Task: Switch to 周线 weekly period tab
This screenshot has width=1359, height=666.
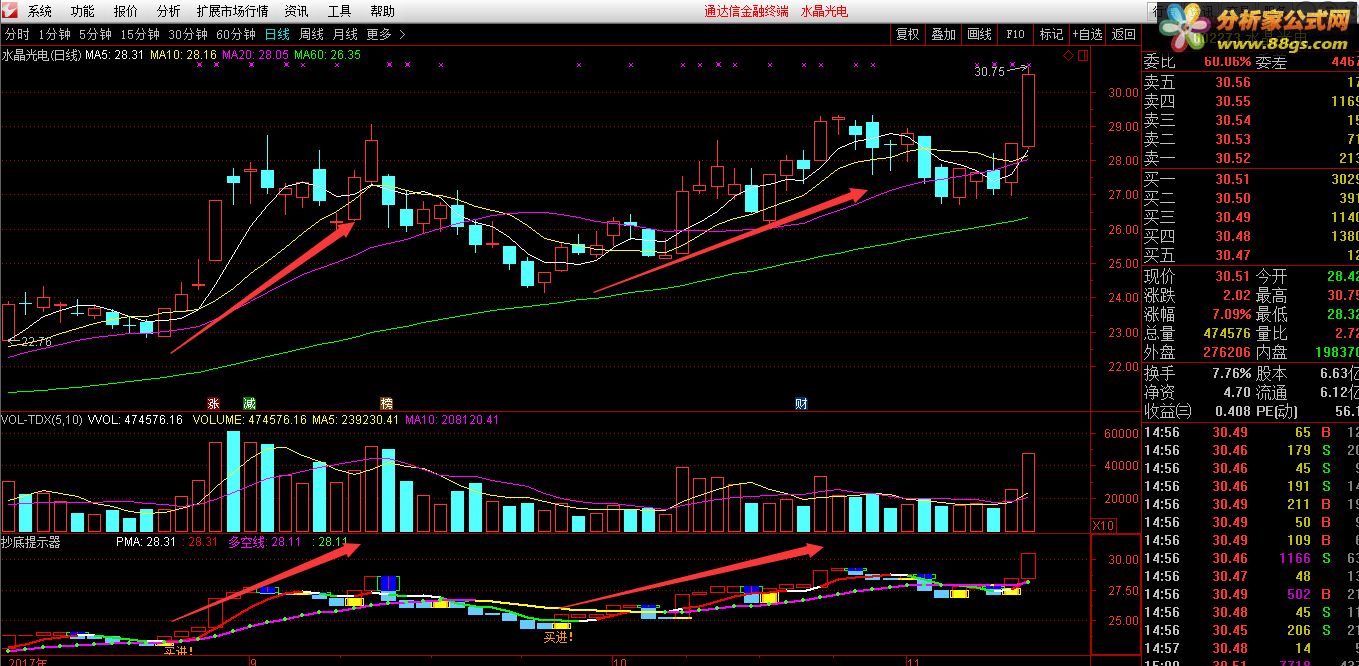Action: [312, 34]
